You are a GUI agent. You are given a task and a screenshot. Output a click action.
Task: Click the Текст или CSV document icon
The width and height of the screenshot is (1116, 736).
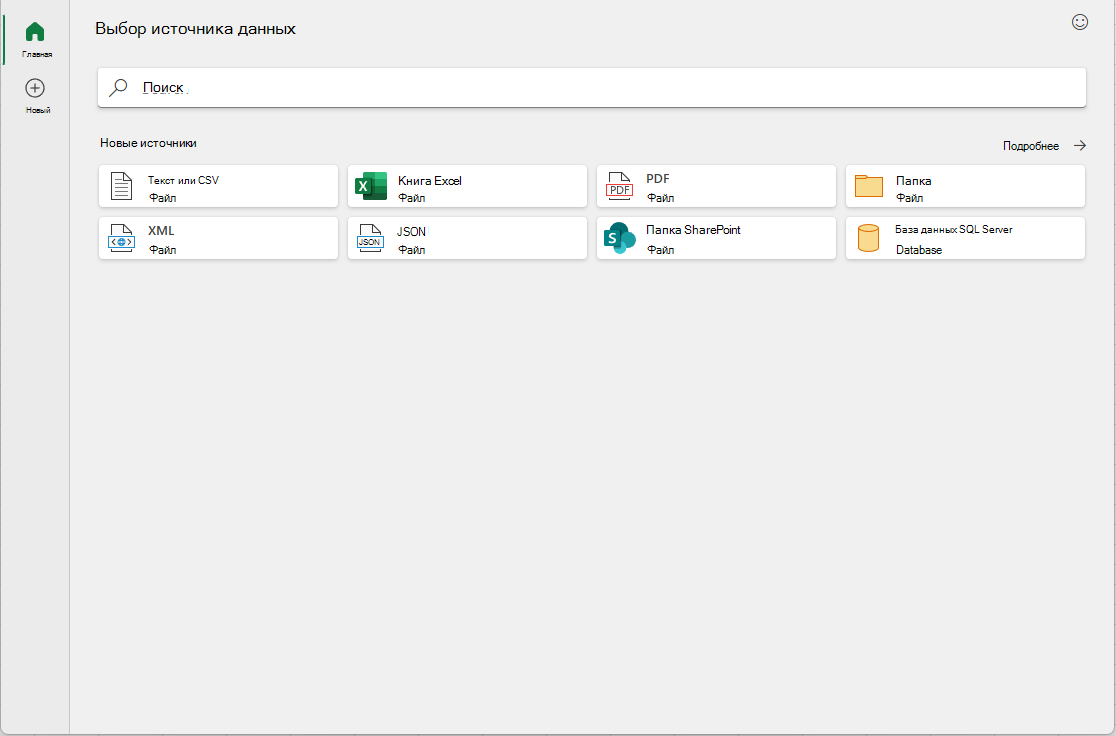click(x=122, y=186)
